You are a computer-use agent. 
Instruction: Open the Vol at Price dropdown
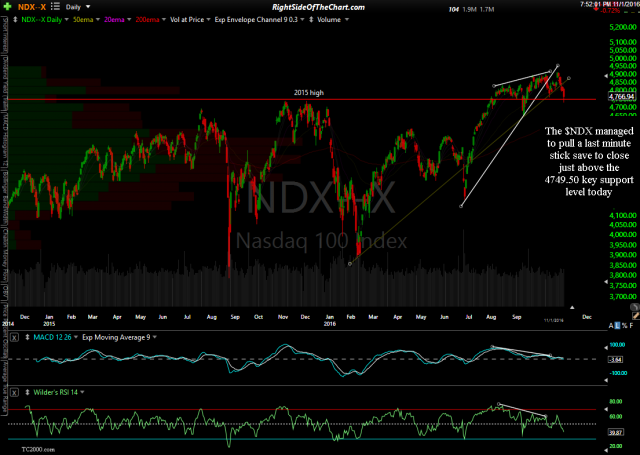[x=208, y=19]
